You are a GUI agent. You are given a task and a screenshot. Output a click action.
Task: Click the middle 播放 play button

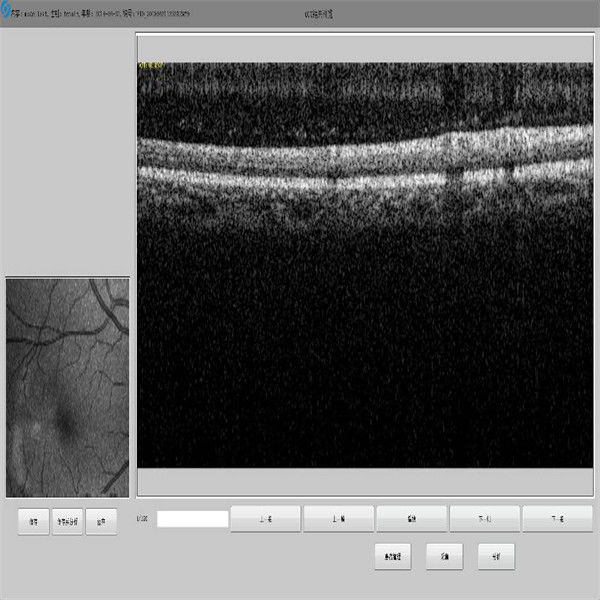412,519
